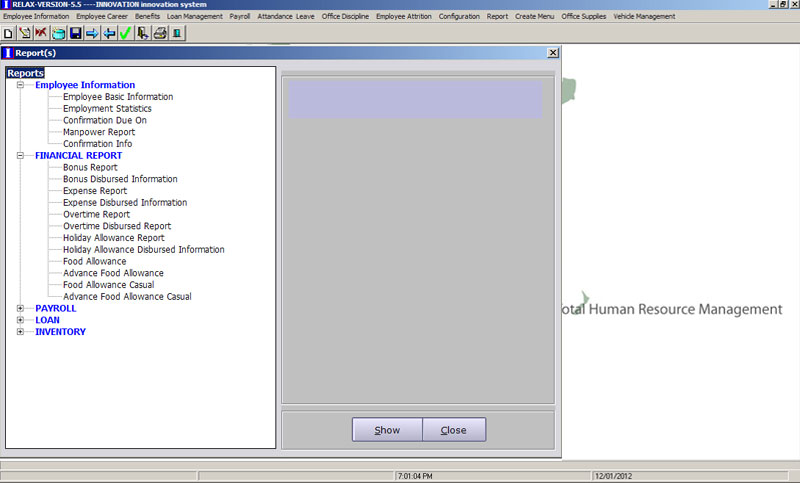Viewport: 800px width, 483px height.
Task: Click the last toolbar icon after the printer
Action: [177, 34]
